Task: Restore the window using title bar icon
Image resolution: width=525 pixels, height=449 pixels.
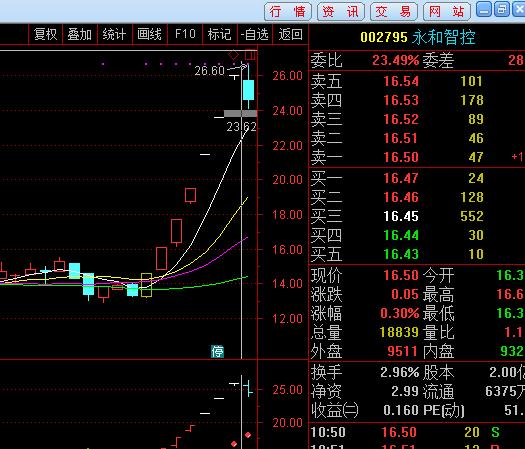Action: 502,9
